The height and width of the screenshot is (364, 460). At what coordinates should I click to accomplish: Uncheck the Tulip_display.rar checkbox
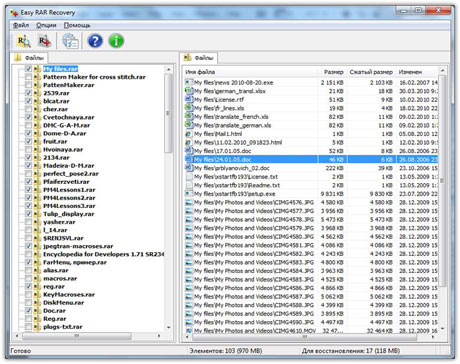[28, 214]
